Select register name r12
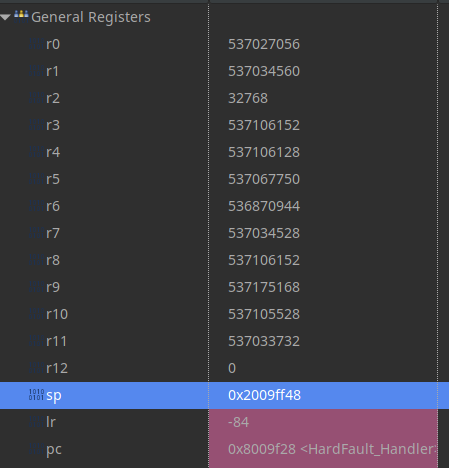Viewport: 449px width, 468px height. pos(57,368)
